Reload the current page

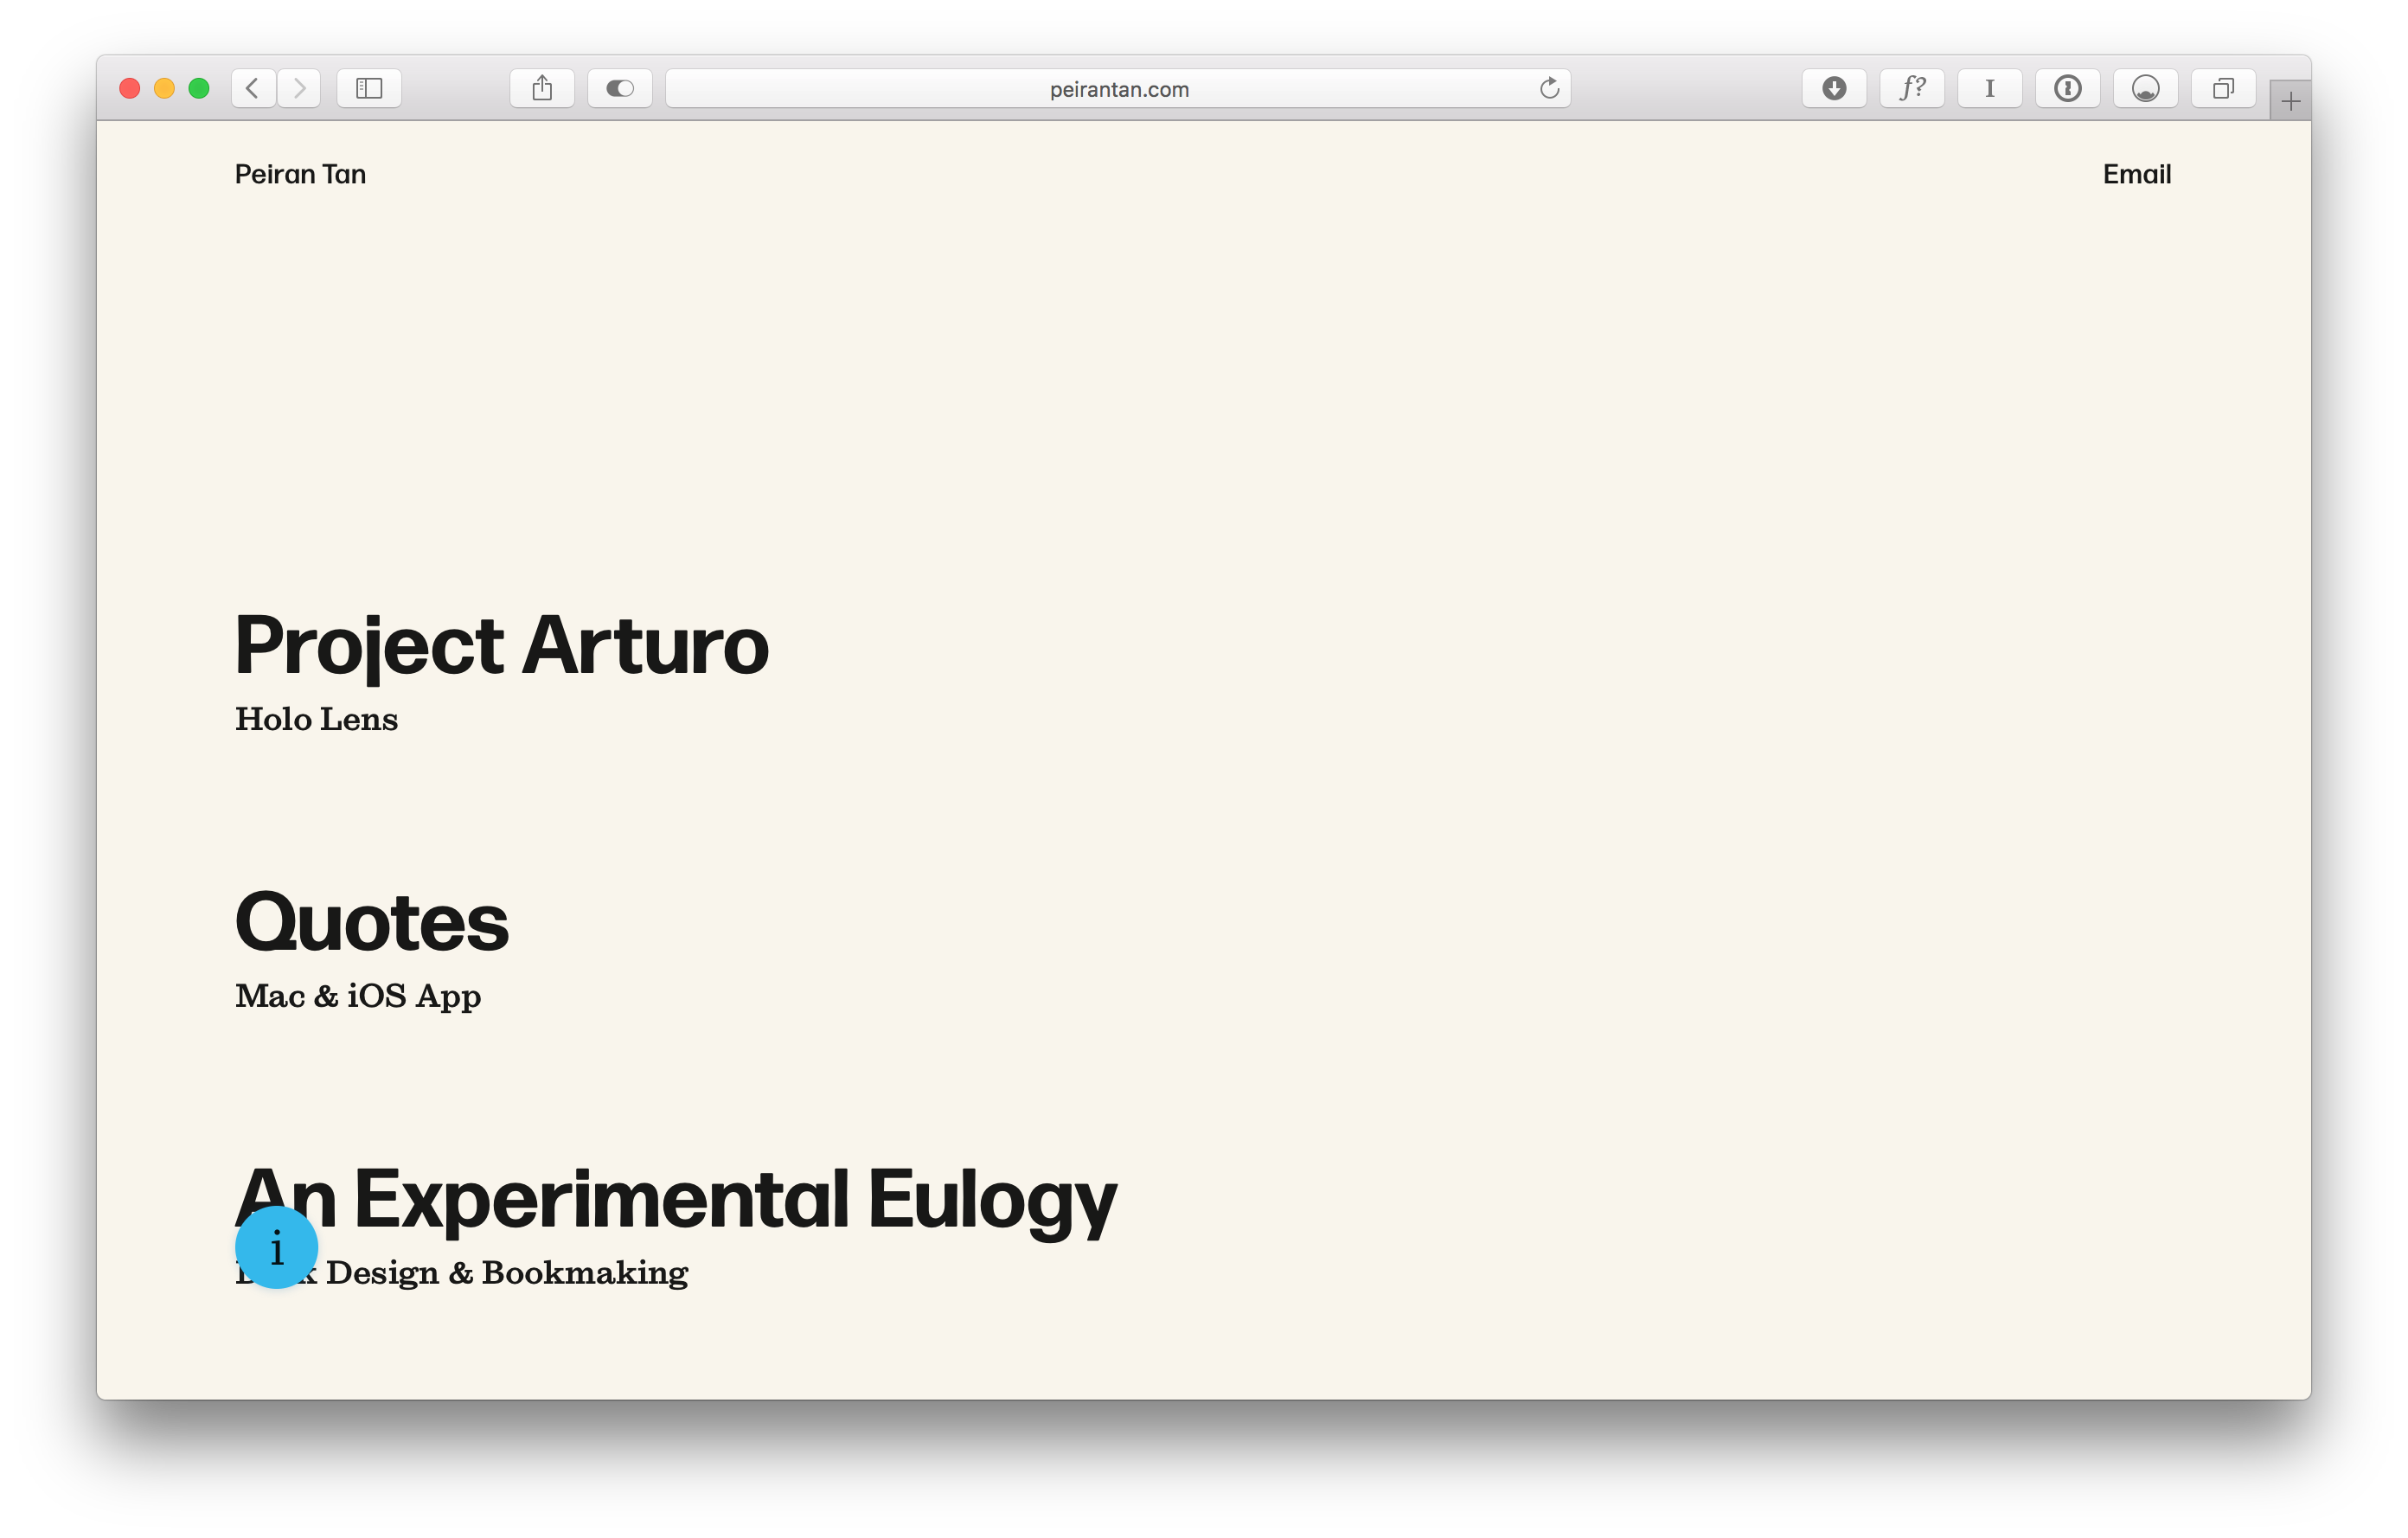(1549, 89)
